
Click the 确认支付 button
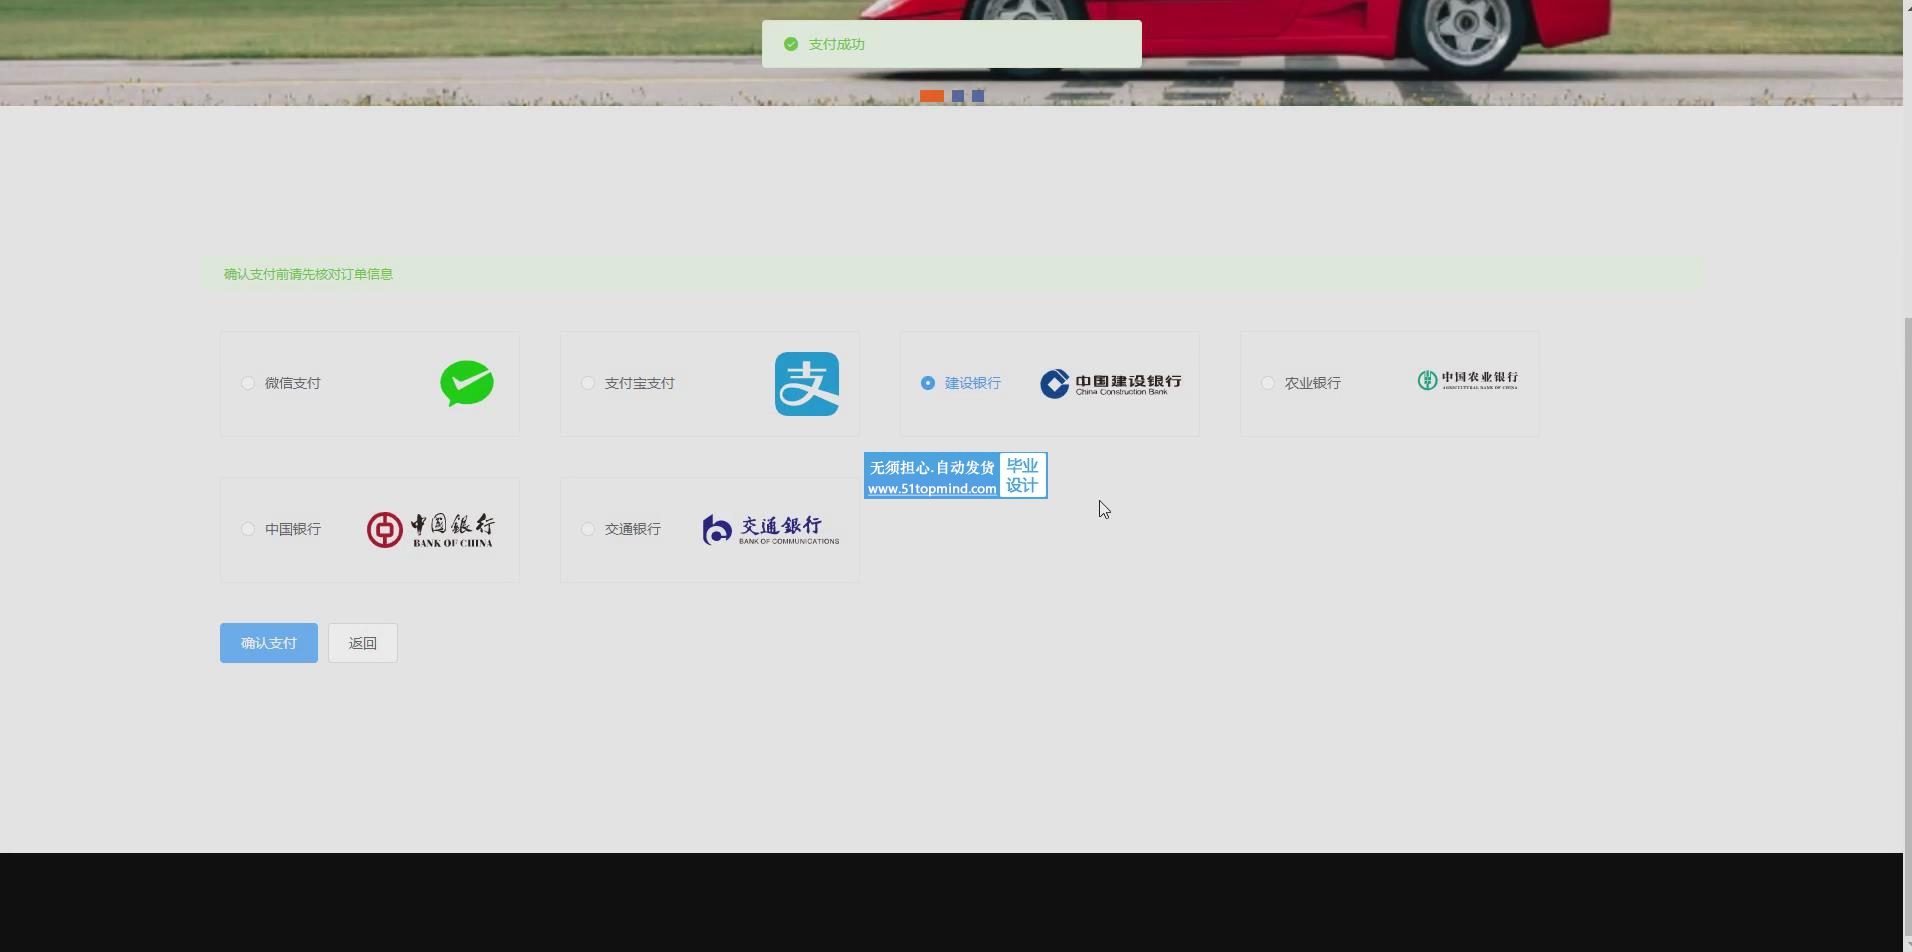click(x=269, y=643)
